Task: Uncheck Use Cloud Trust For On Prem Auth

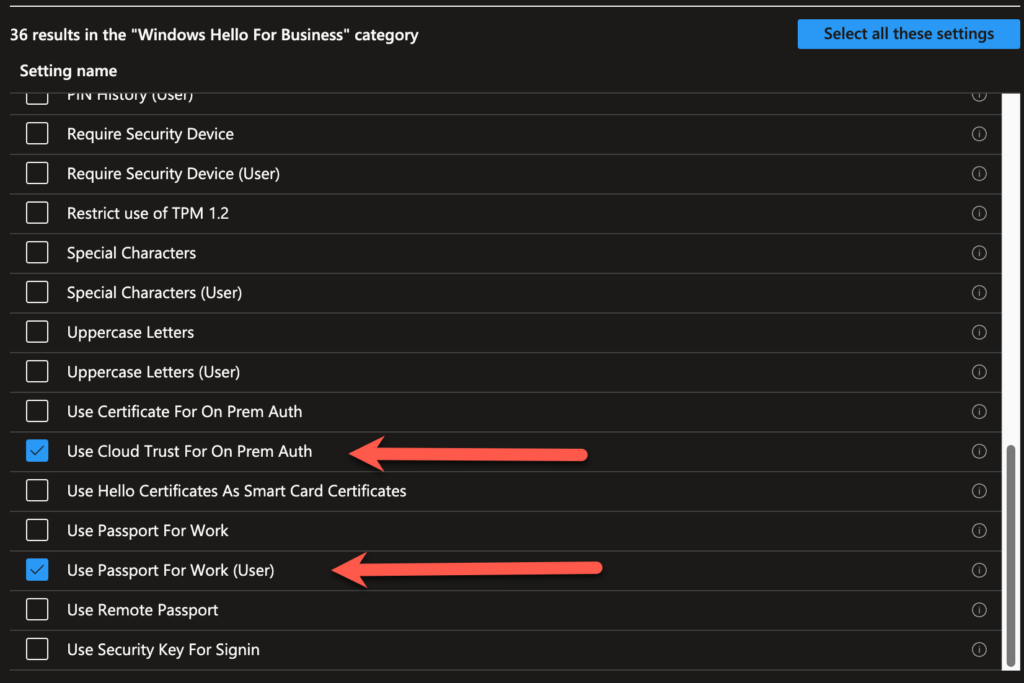Action: click(36, 451)
